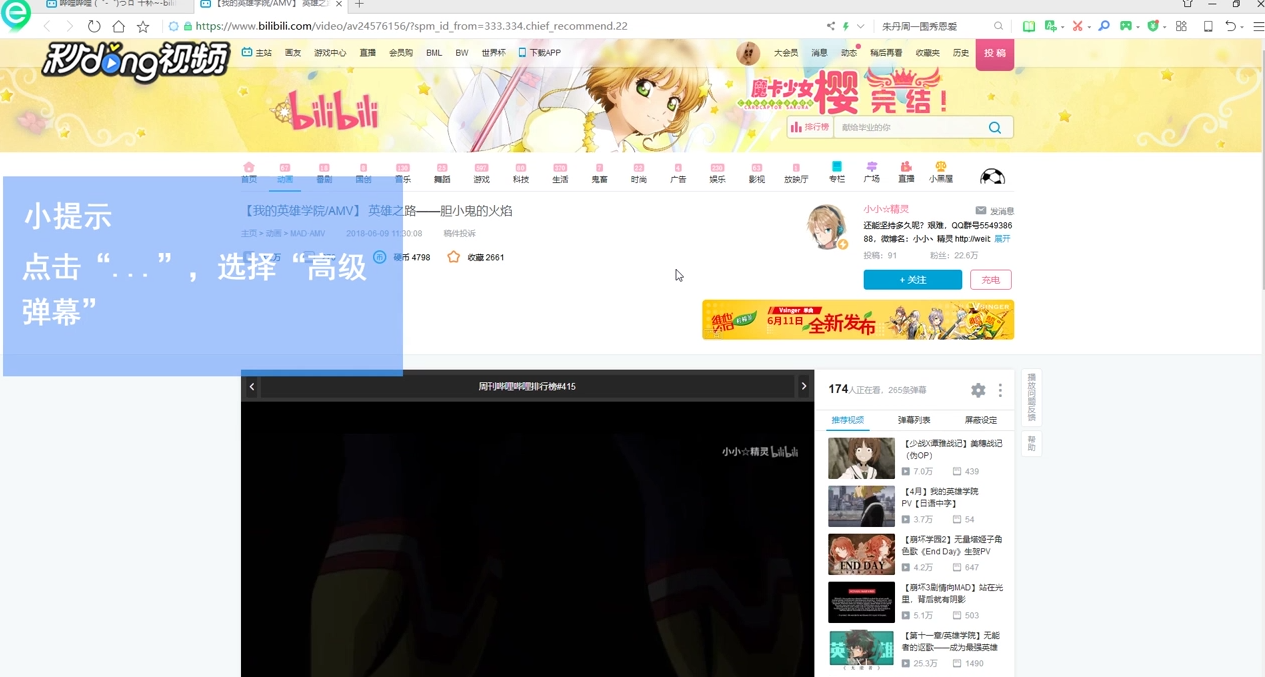Open 主站 in the top navigation

257,52
